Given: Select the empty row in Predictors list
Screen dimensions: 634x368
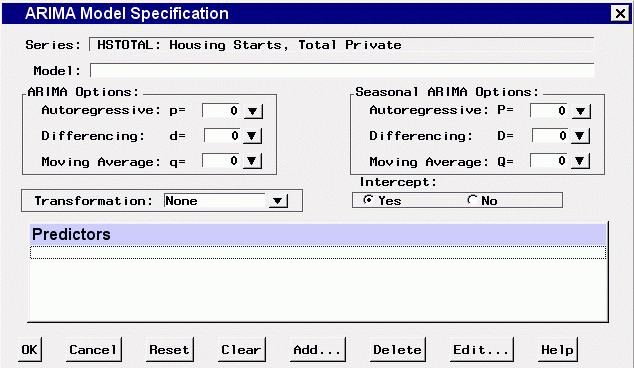Looking at the screenshot, I should pyautogui.click(x=318, y=253).
